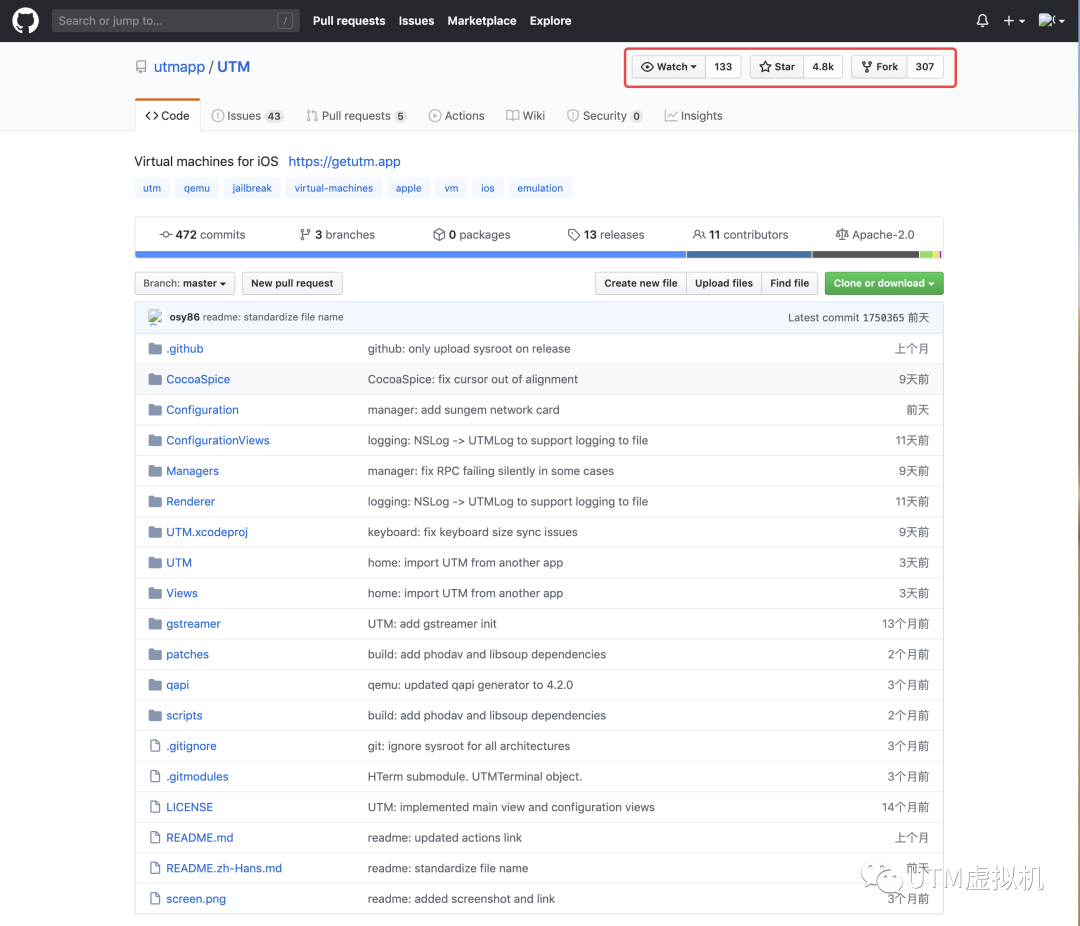Open the notifications bell icon
Image resolution: width=1080 pixels, height=926 pixels.
point(982,21)
